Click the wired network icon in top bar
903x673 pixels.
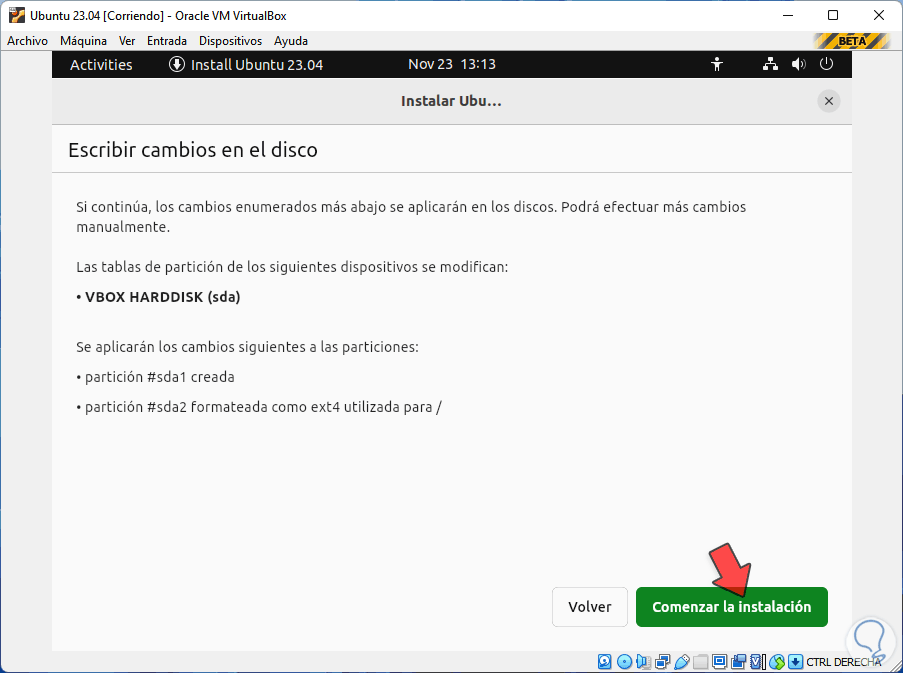(x=770, y=64)
